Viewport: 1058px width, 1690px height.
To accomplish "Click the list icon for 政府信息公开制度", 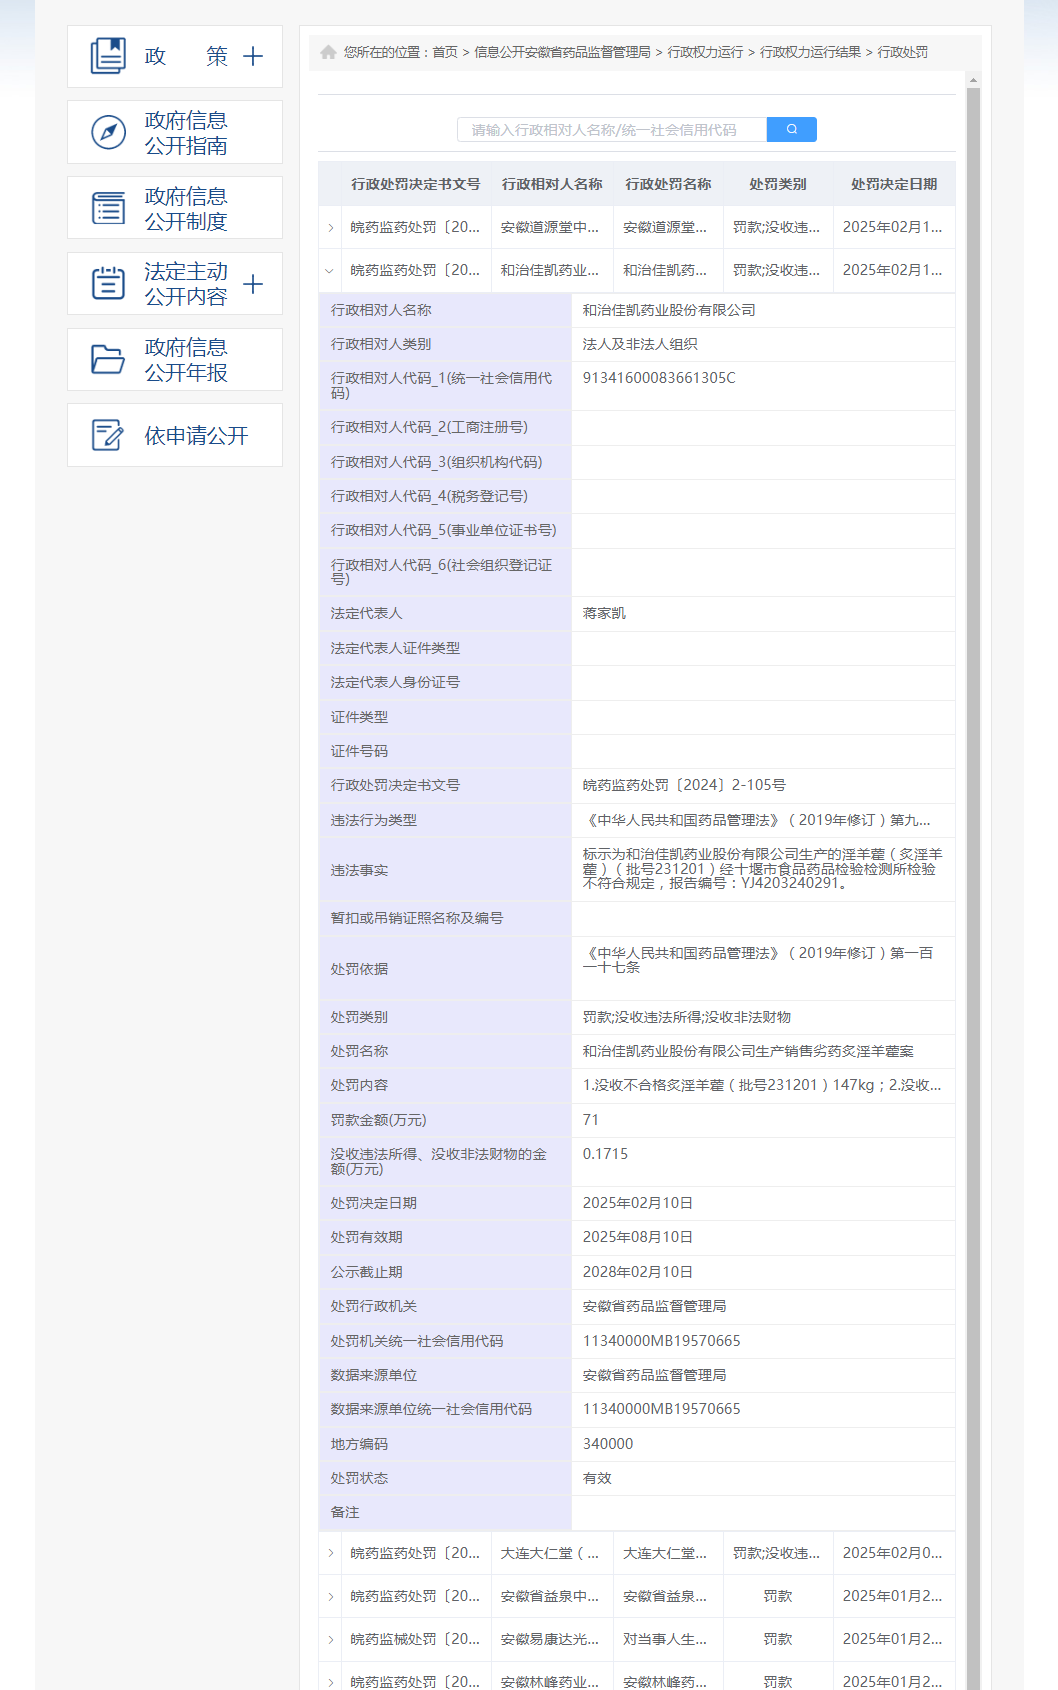I will [108, 208].
